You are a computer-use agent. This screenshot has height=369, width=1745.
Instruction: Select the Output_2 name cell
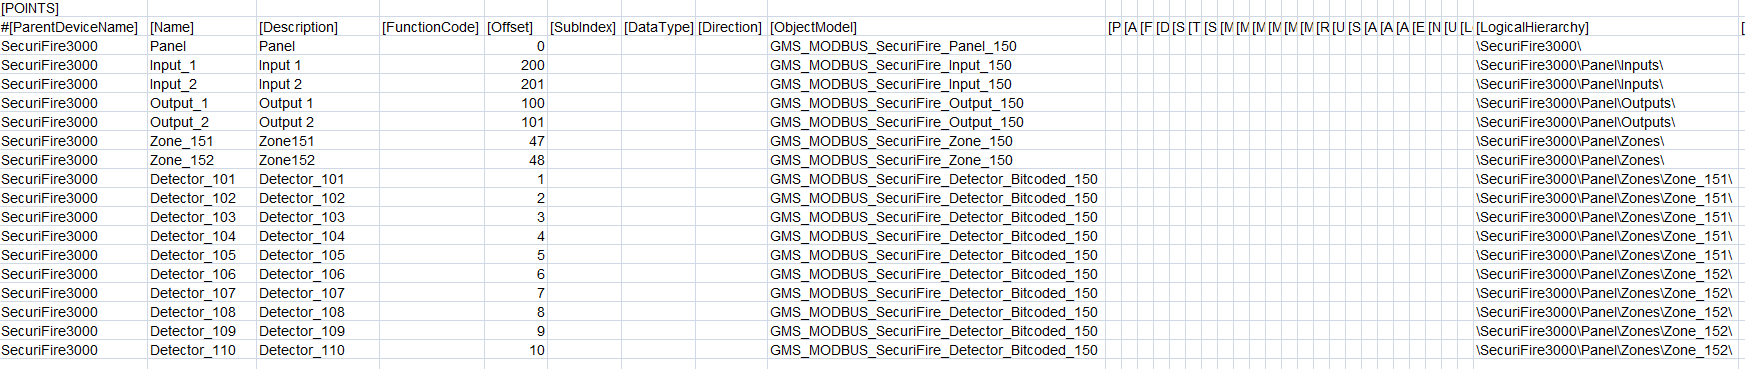pyautogui.click(x=202, y=122)
